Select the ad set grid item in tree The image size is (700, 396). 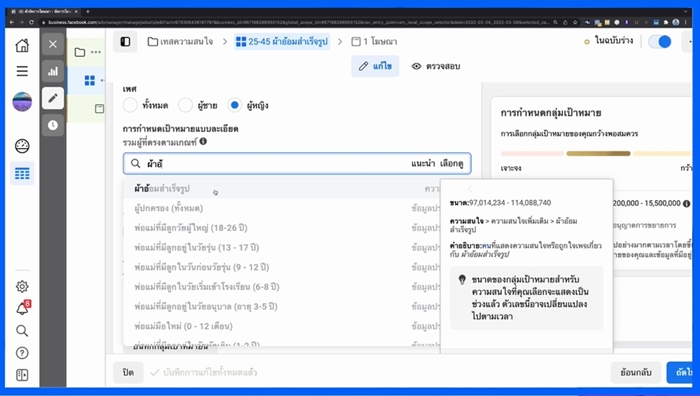click(x=90, y=80)
